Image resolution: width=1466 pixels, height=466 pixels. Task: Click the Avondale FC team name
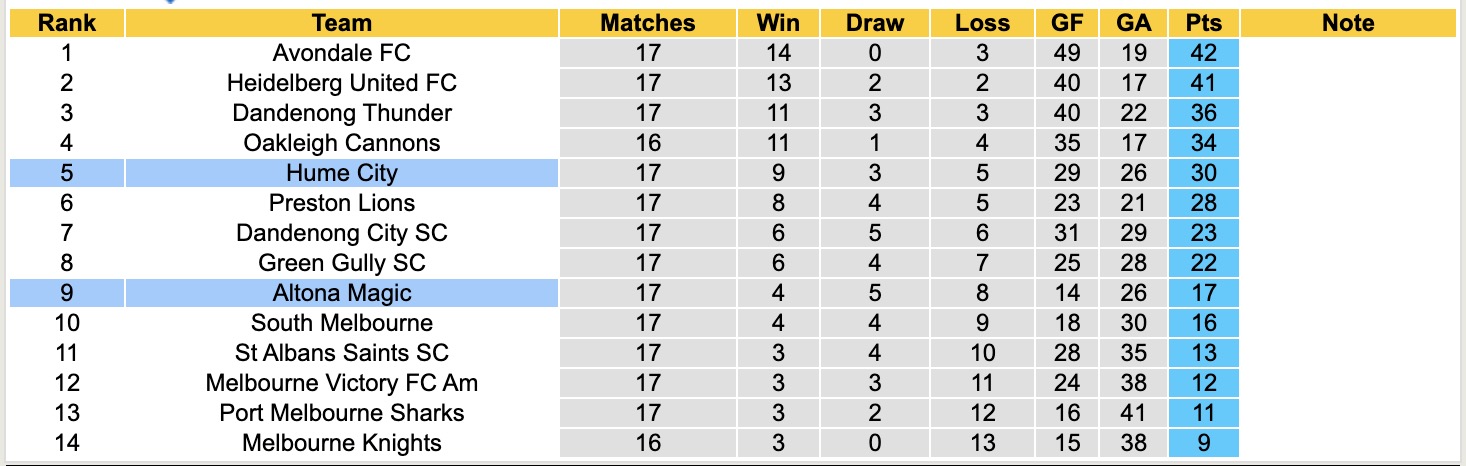point(341,53)
